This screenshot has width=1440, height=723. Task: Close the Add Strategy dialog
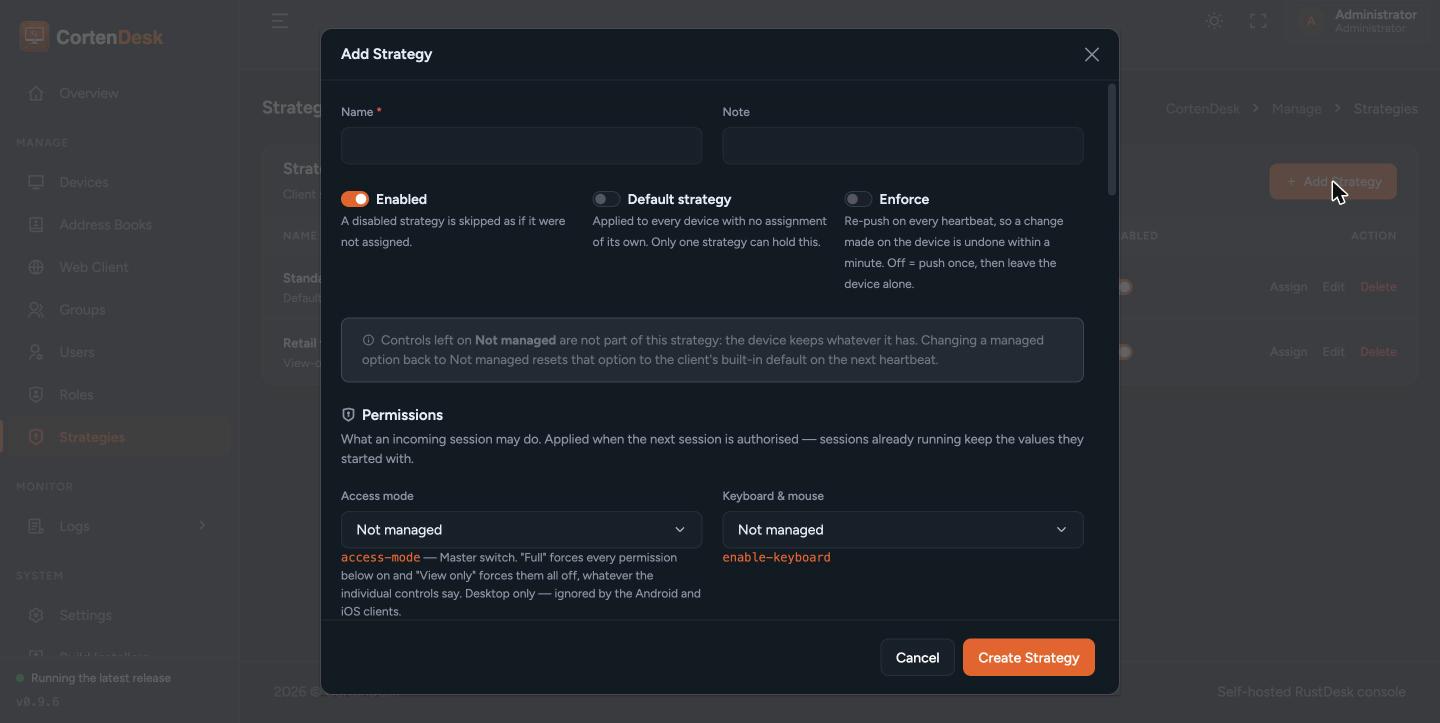pyautogui.click(x=1092, y=55)
